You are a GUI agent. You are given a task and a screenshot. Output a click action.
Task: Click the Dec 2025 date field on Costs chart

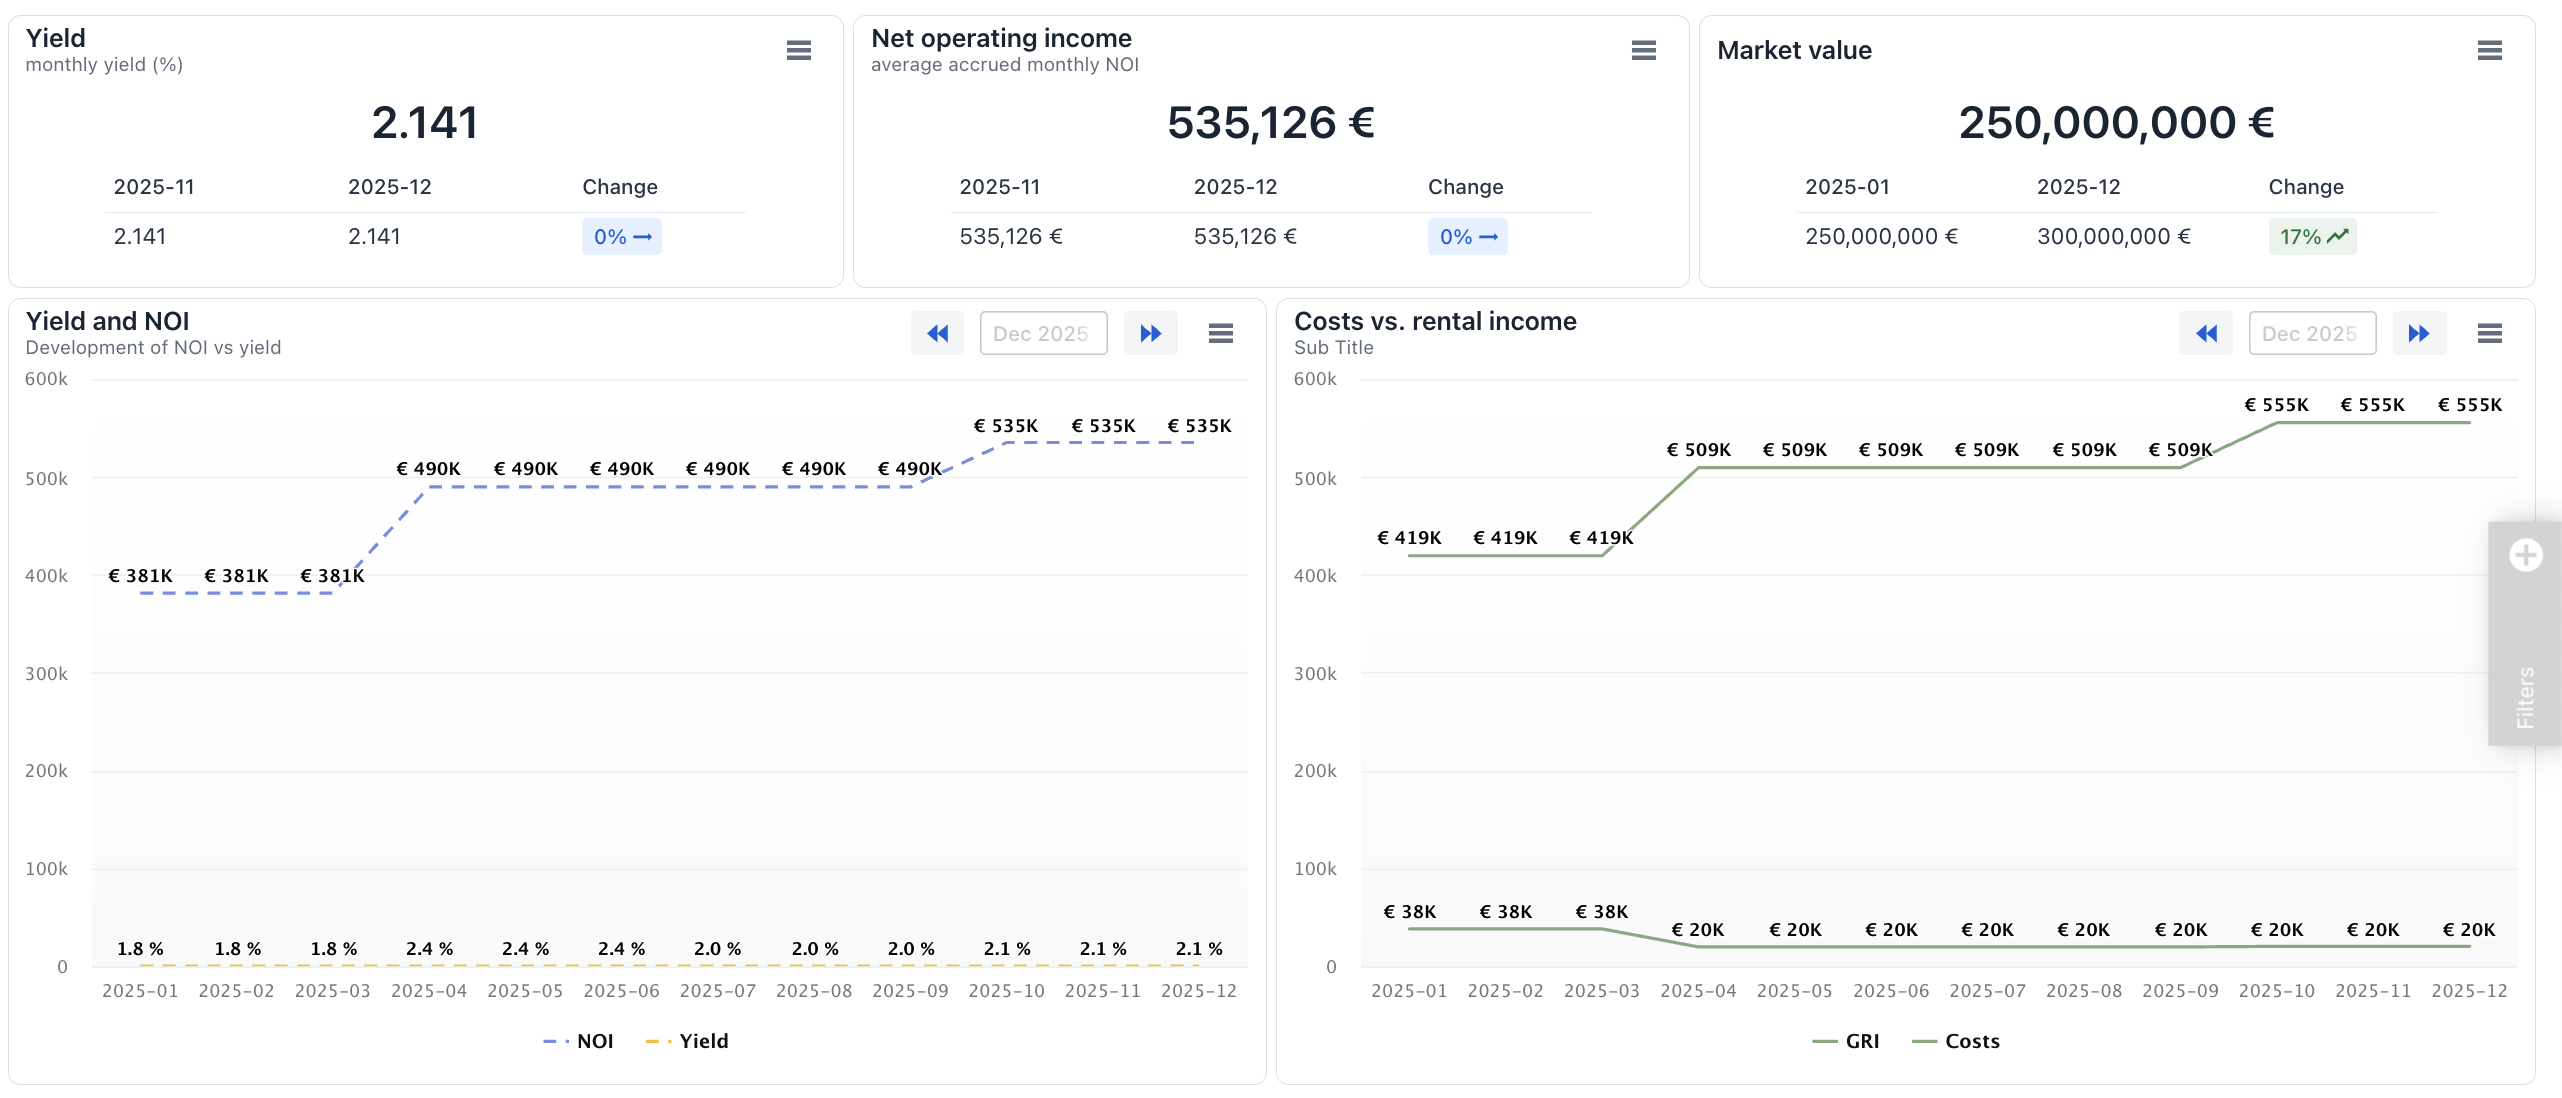(x=2311, y=333)
